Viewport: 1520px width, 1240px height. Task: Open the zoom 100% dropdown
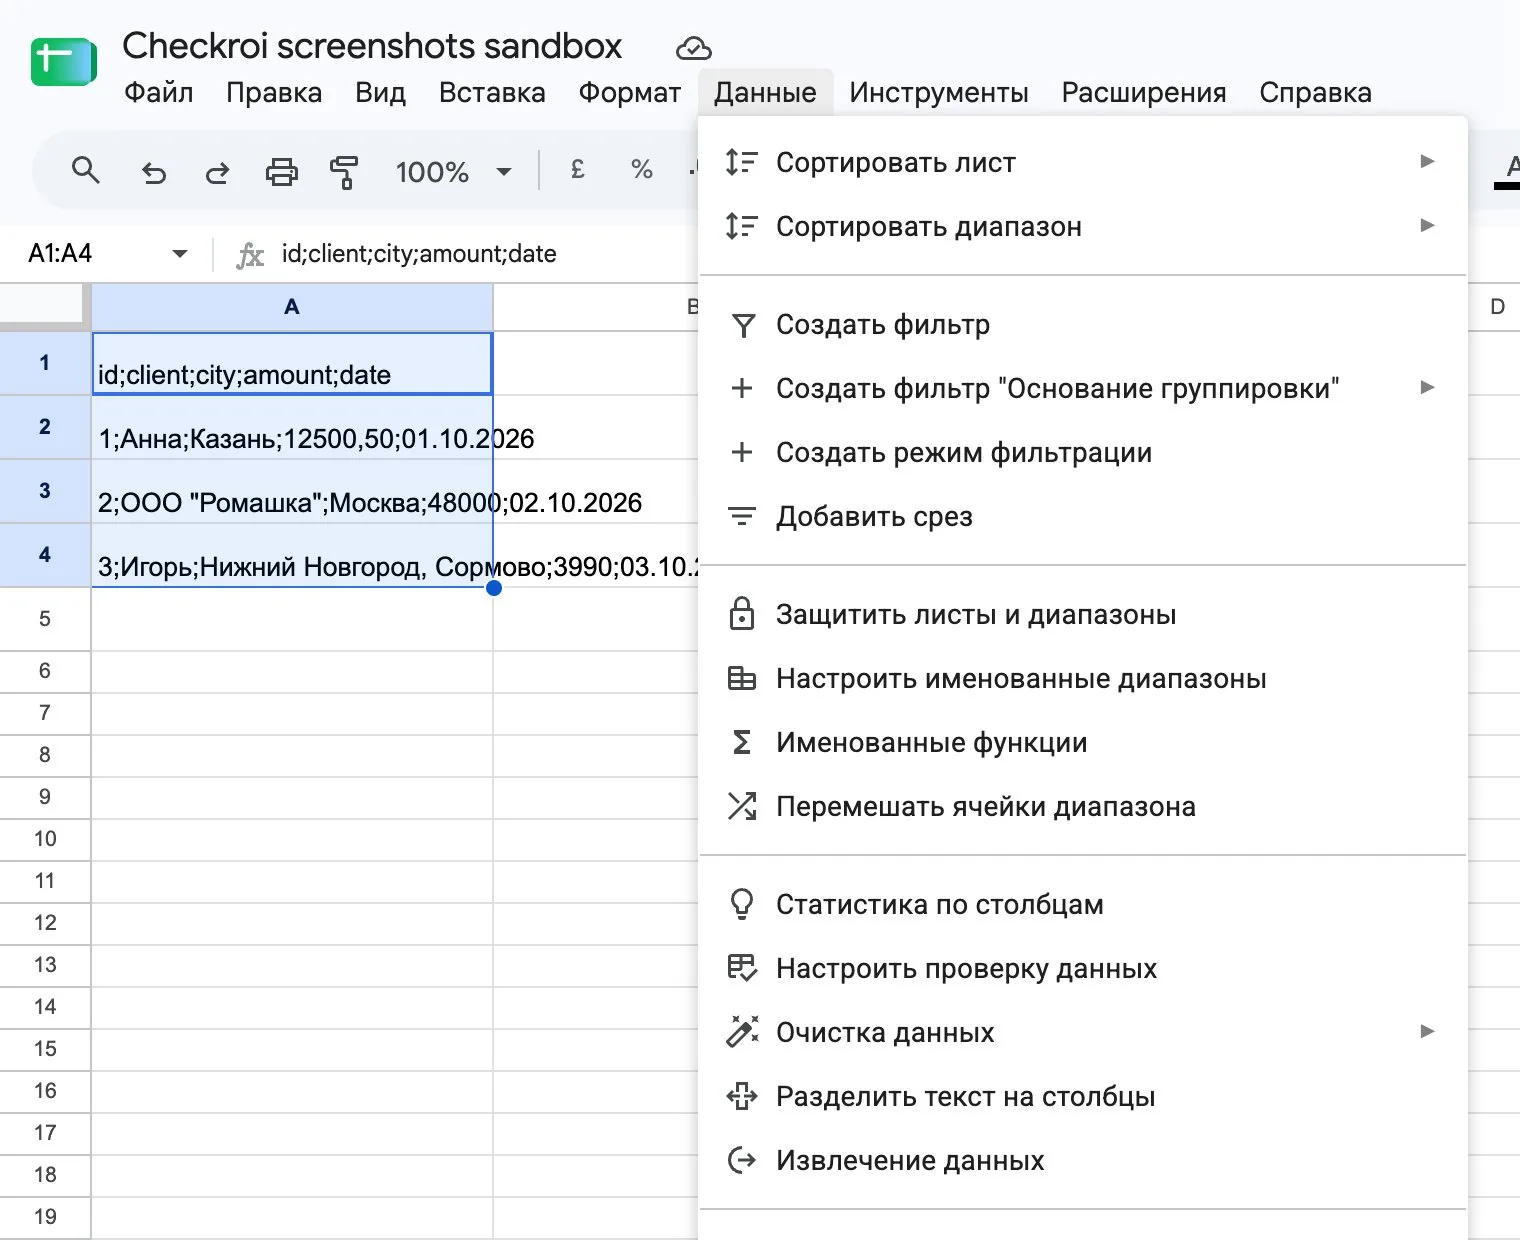[453, 172]
